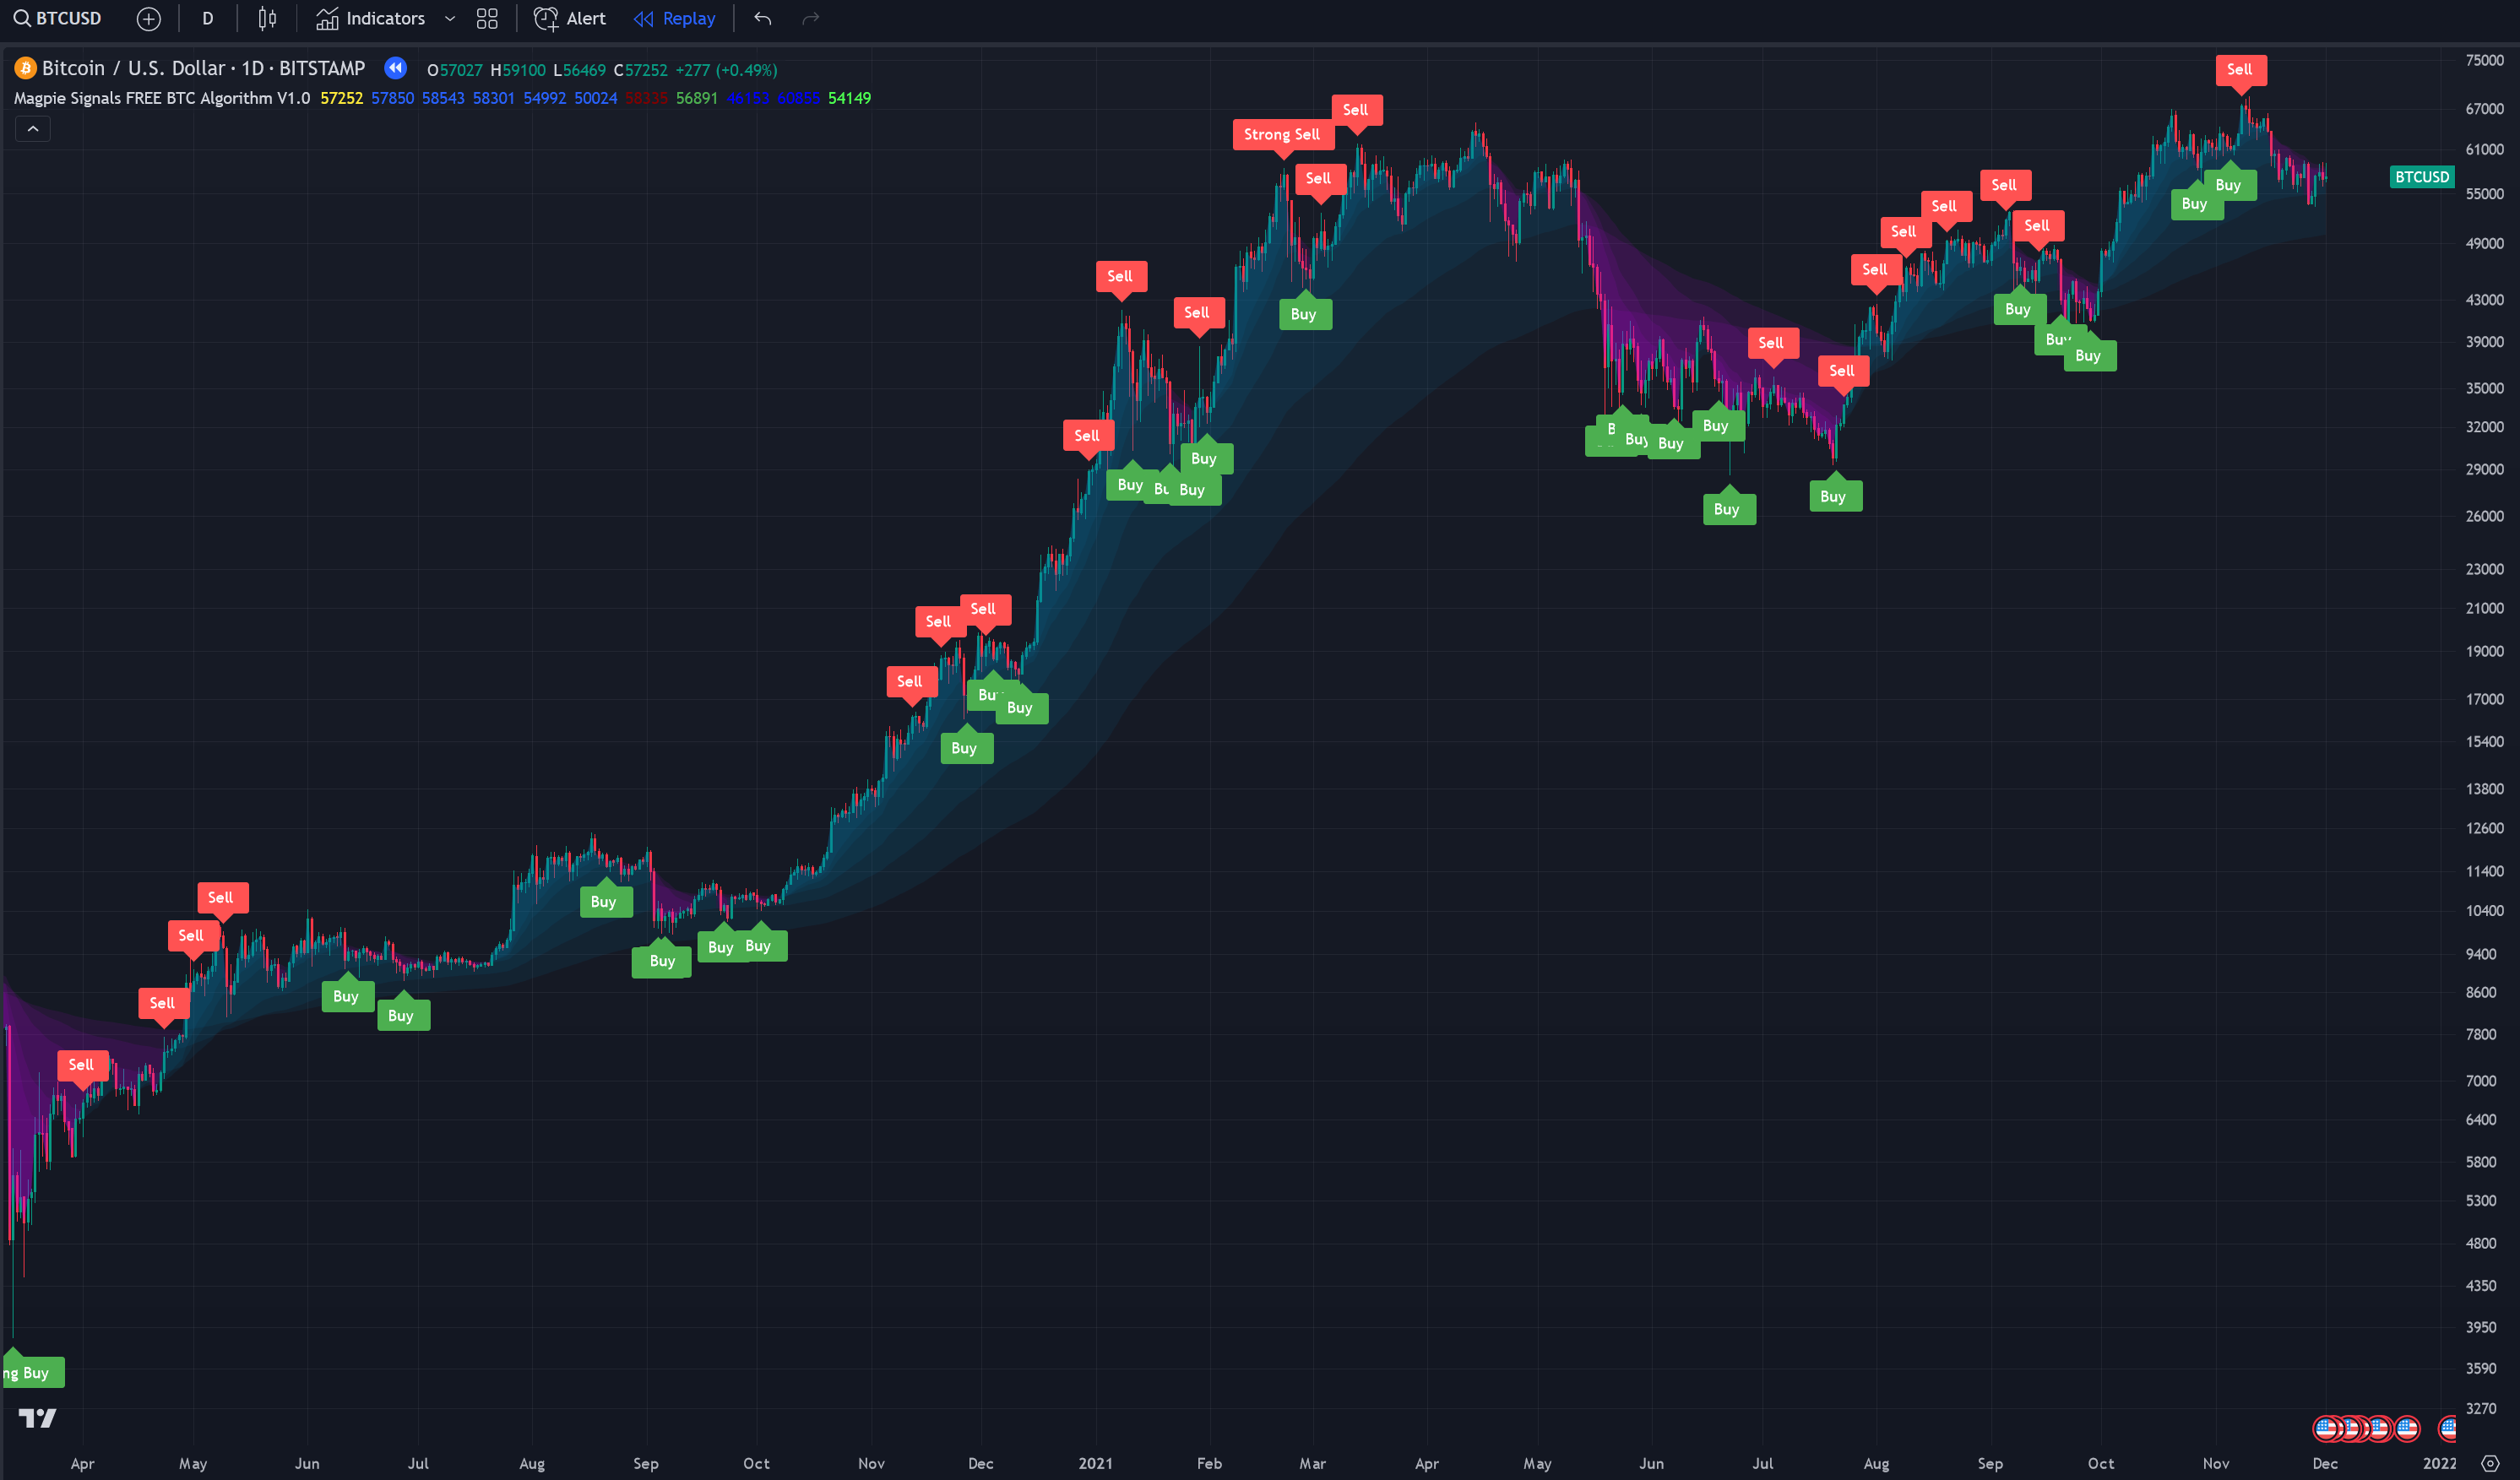2520x1480 pixels.
Task: Click the Strong Sell signal label
Action: click(1281, 134)
